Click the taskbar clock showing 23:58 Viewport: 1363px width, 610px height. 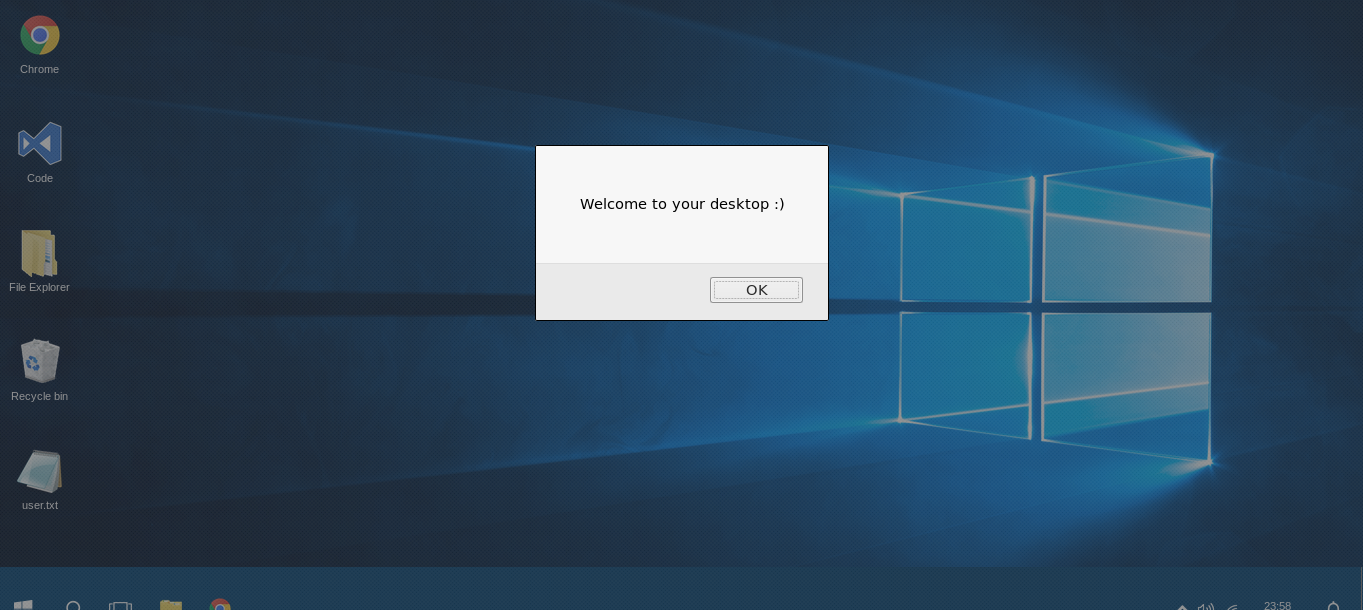(1277, 605)
